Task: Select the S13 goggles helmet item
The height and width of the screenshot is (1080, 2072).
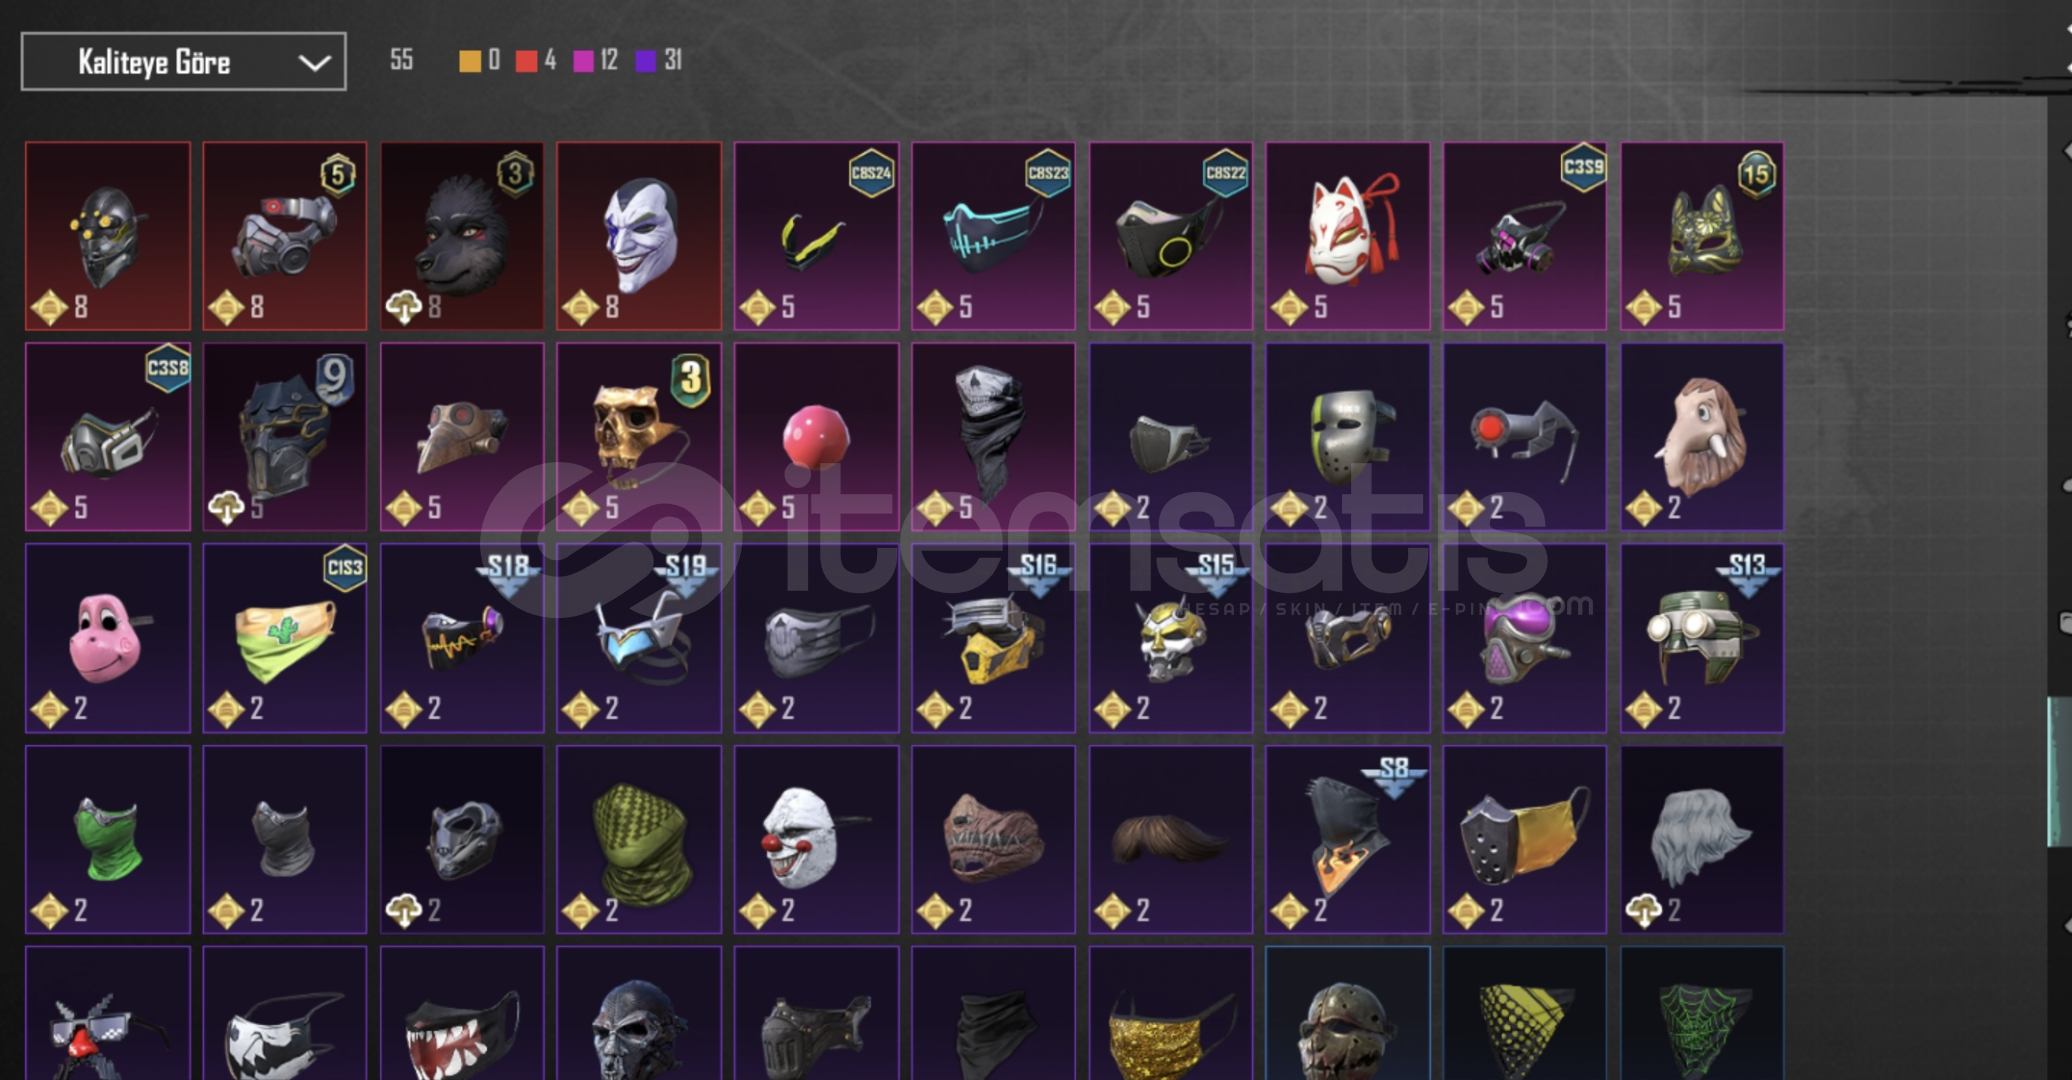Action: [1702, 638]
